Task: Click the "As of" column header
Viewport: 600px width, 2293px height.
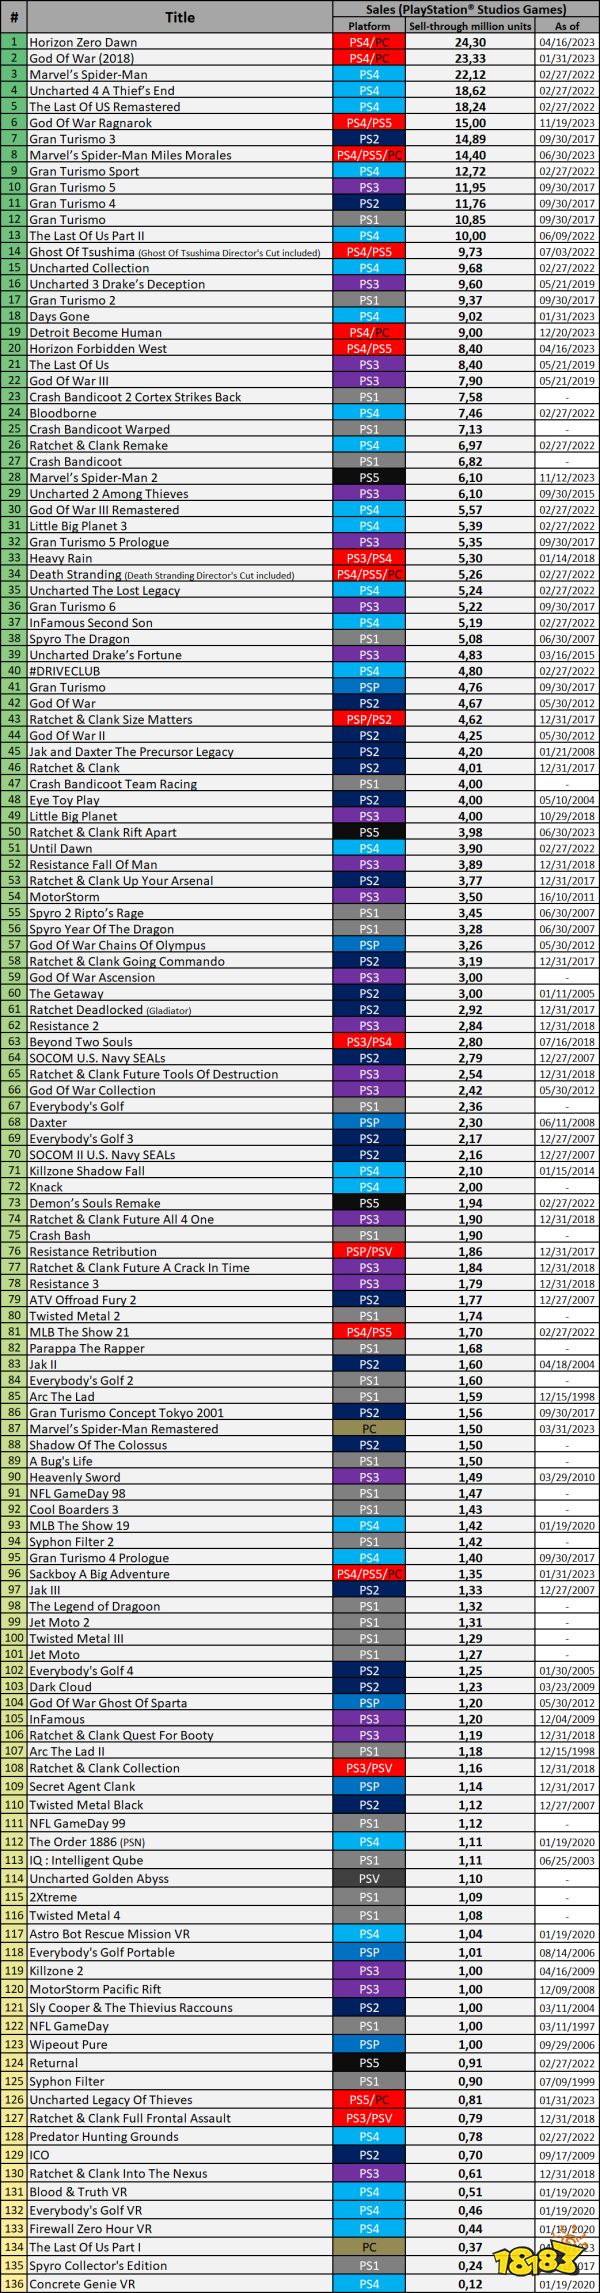Action: point(567,26)
